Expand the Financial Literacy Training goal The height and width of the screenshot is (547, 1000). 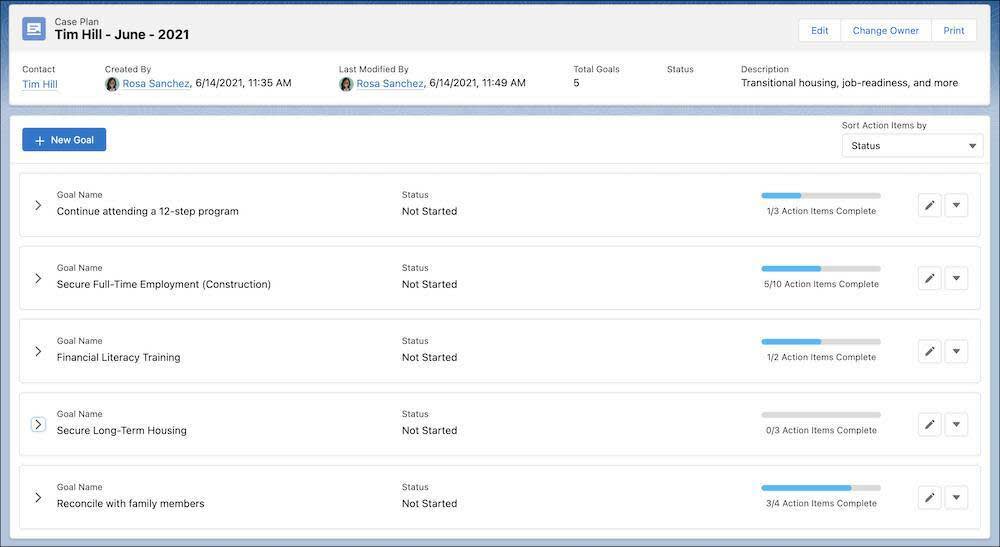click(38, 351)
